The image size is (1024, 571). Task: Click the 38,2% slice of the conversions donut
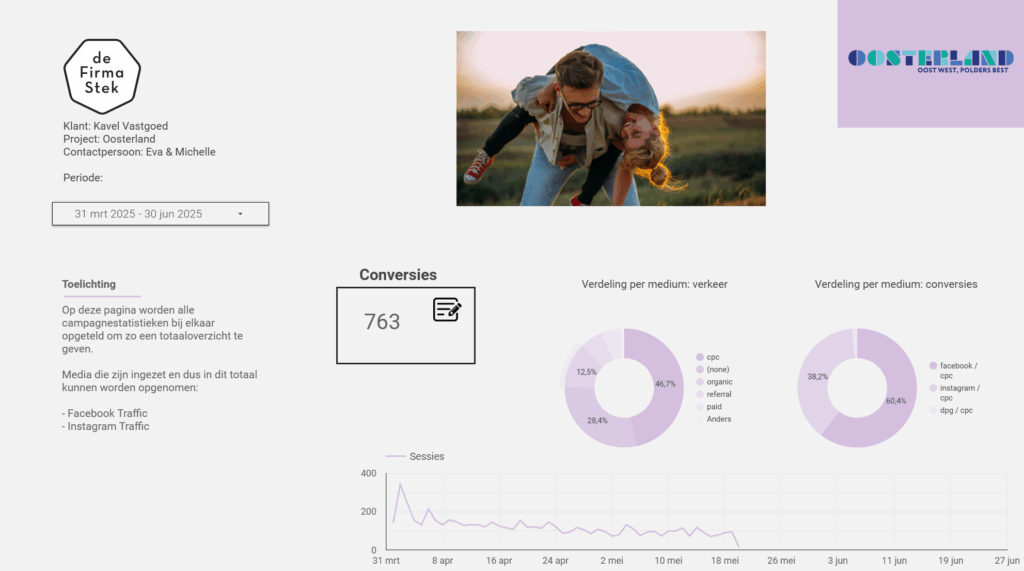[x=816, y=378]
